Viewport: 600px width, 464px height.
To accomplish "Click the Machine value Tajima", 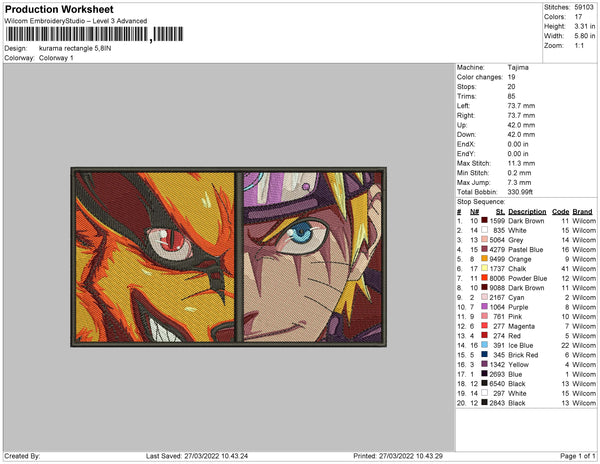I will click(x=518, y=67).
